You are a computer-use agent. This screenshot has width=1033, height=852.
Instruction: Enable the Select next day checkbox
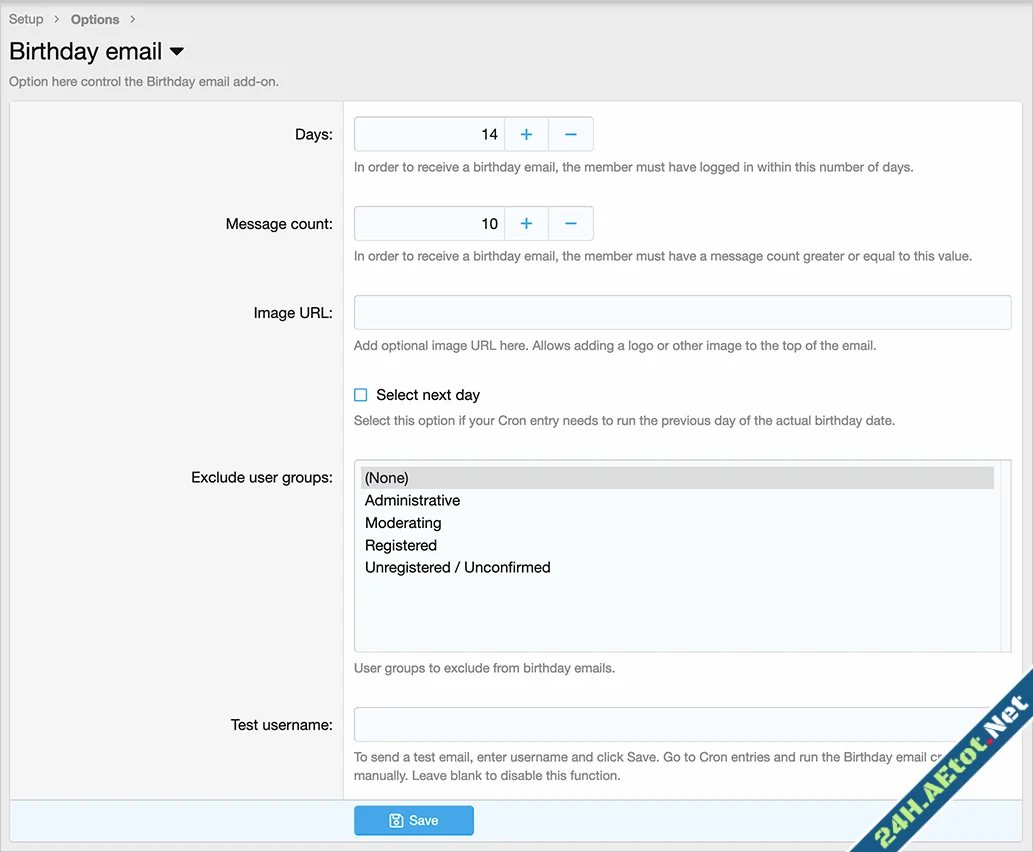(361, 395)
